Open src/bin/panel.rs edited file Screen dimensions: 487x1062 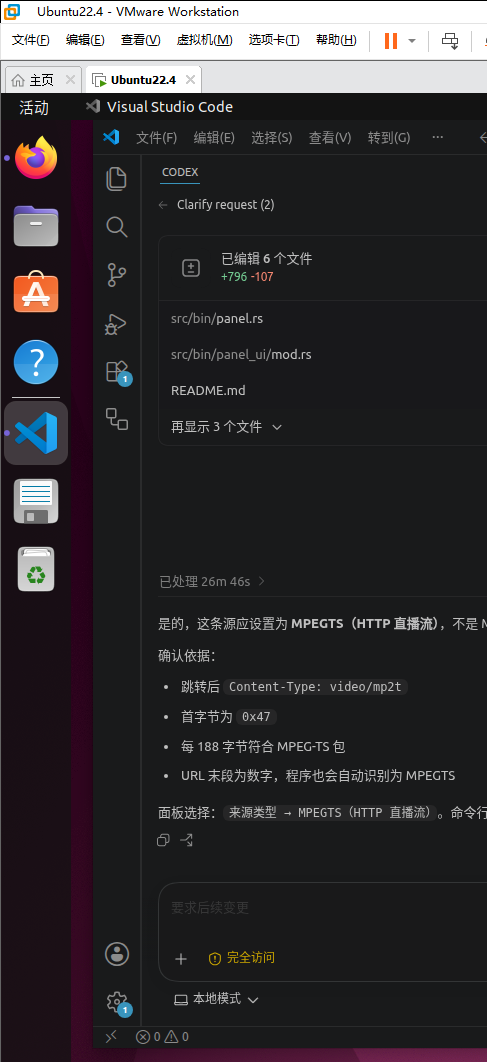pyautogui.click(x=217, y=318)
